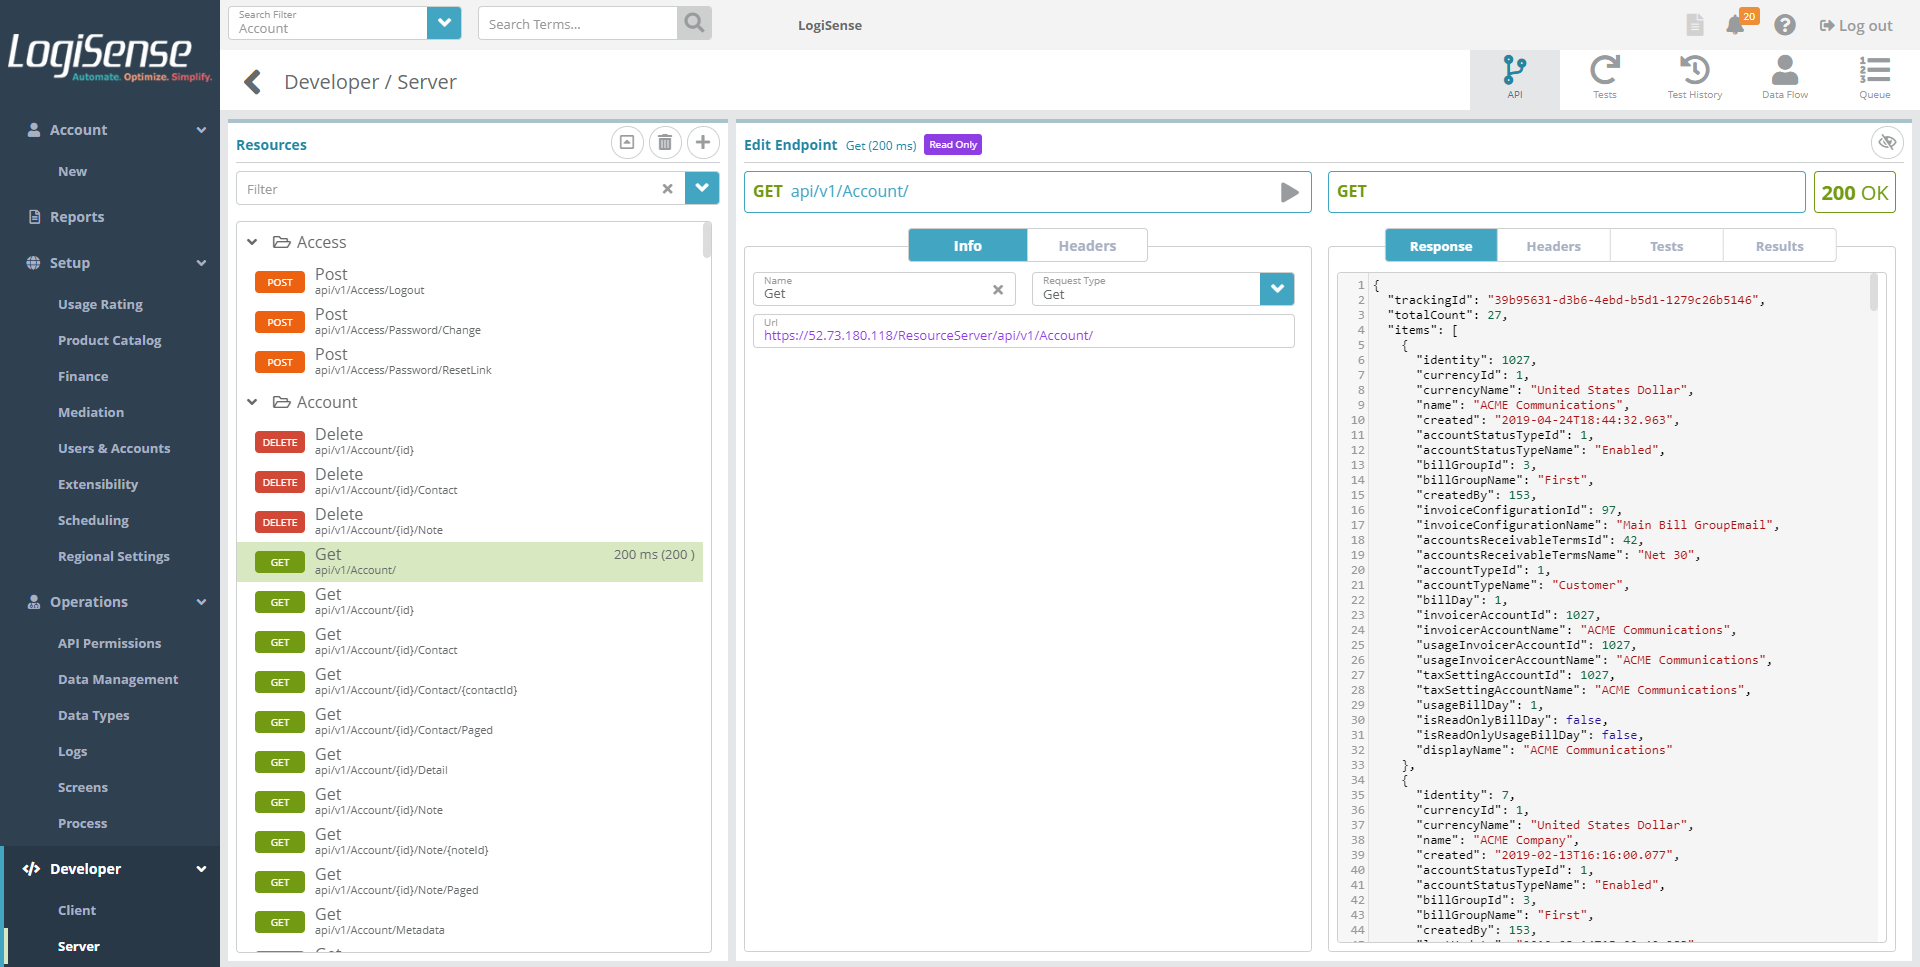Open the response Headers tab
The width and height of the screenshot is (1920, 967).
tap(1553, 246)
